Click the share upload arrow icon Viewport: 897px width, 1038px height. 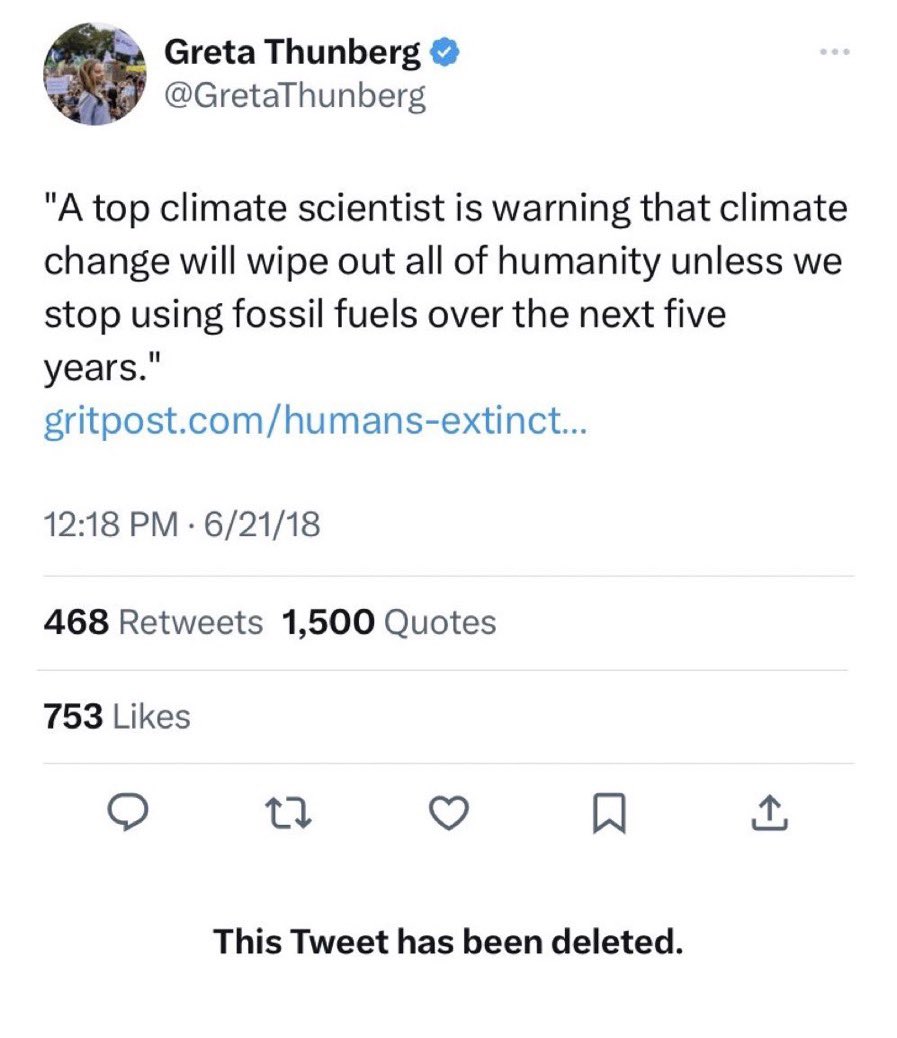pyautogui.click(x=770, y=814)
